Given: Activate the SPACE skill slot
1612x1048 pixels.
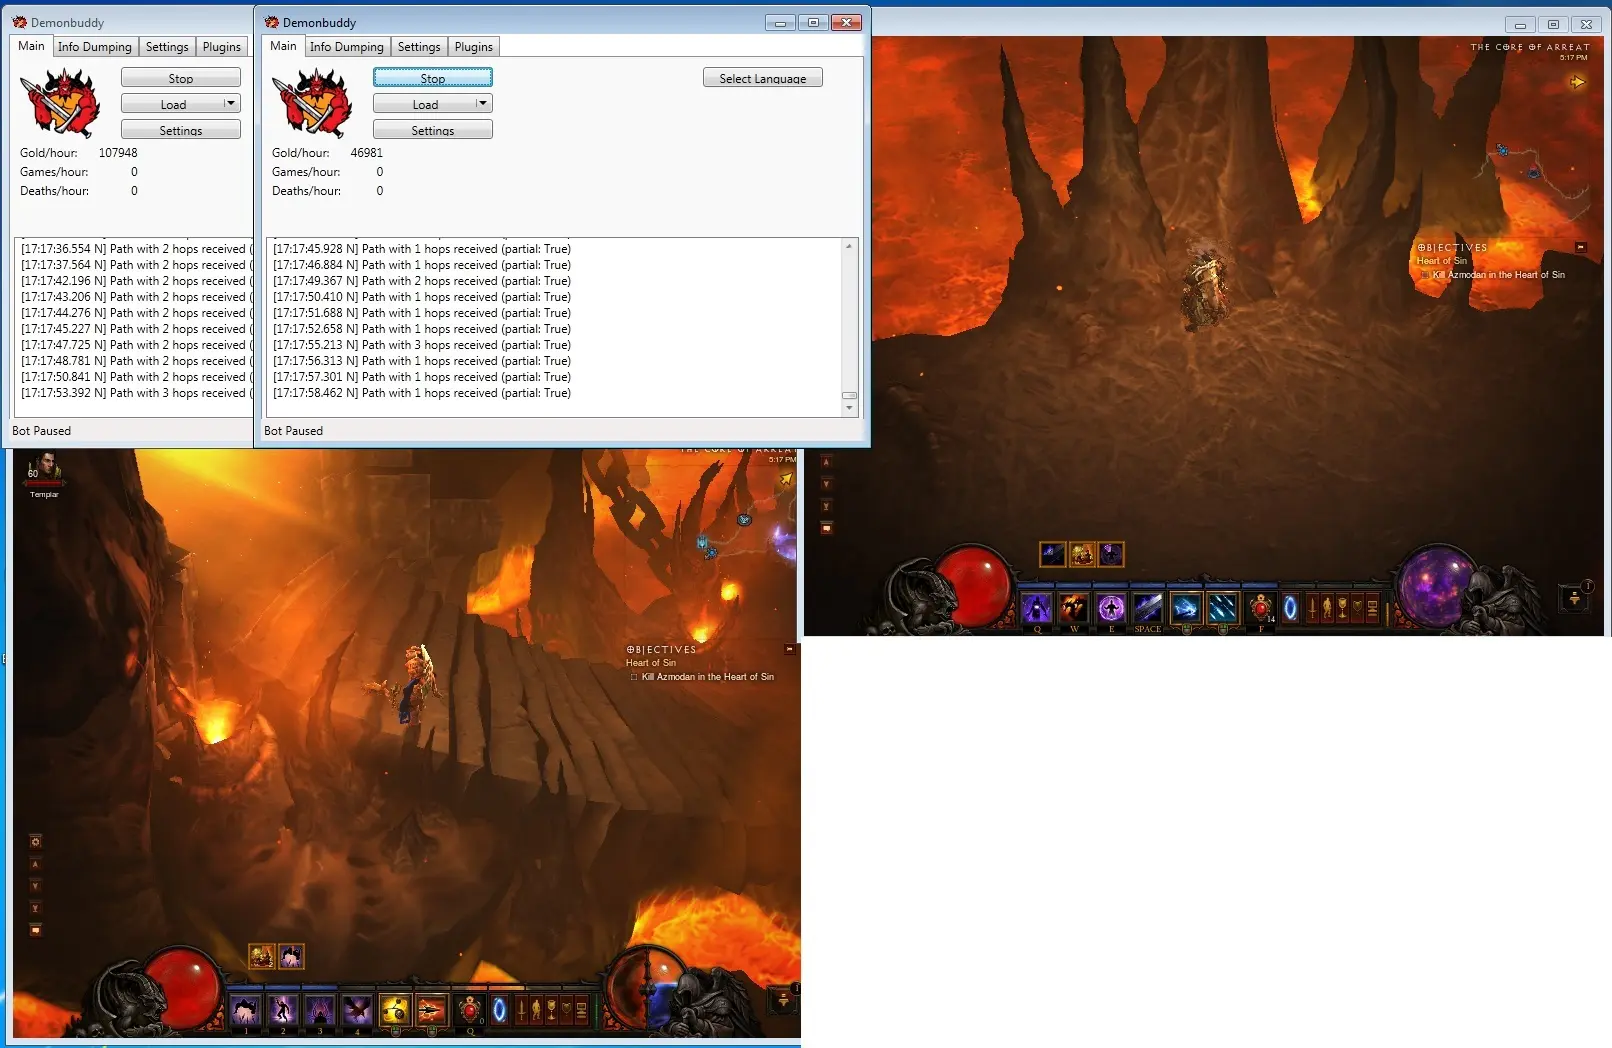Looking at the screenshot, I should point(1147,608).
